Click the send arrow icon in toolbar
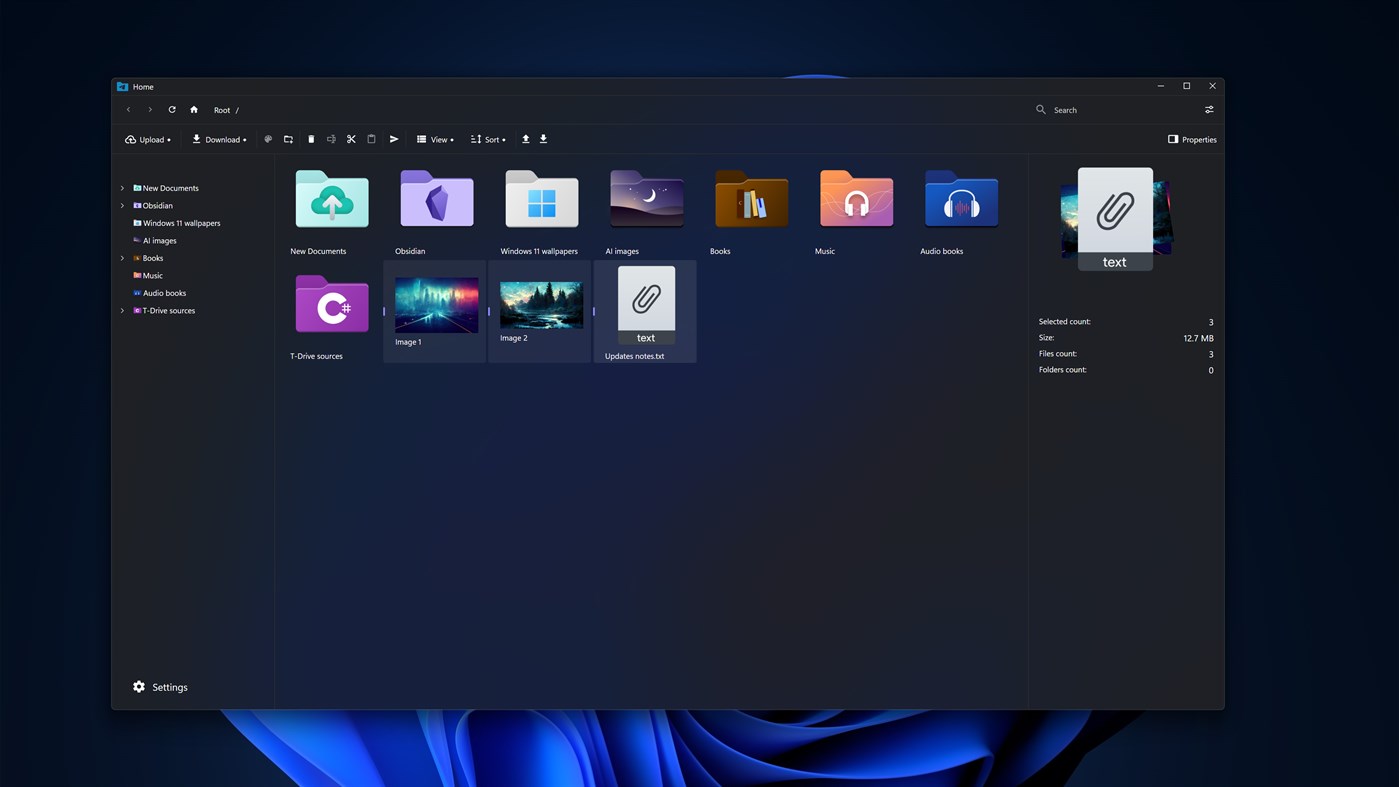Viewport: 1399px width, 787px height. (394, 139)
